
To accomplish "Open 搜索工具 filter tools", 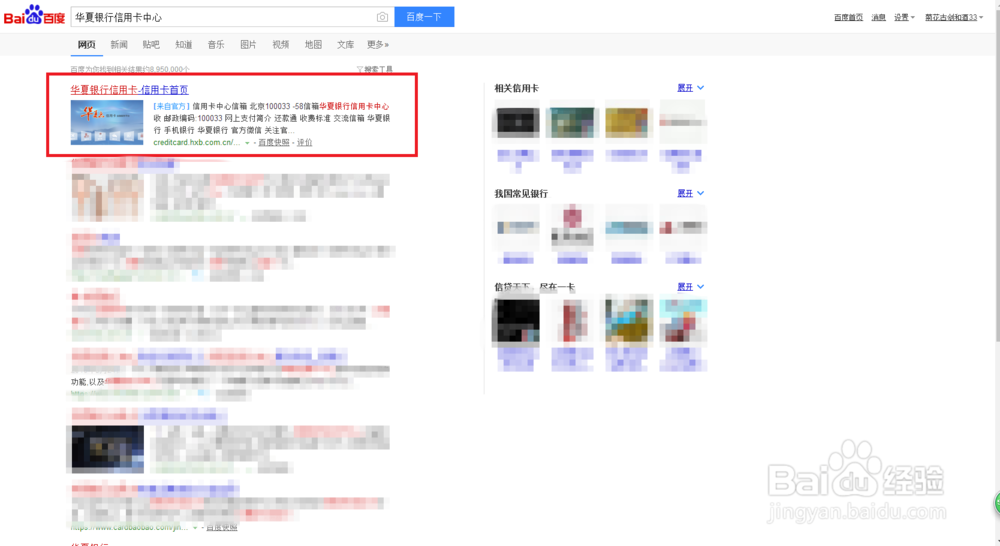I will coord(375,69).
